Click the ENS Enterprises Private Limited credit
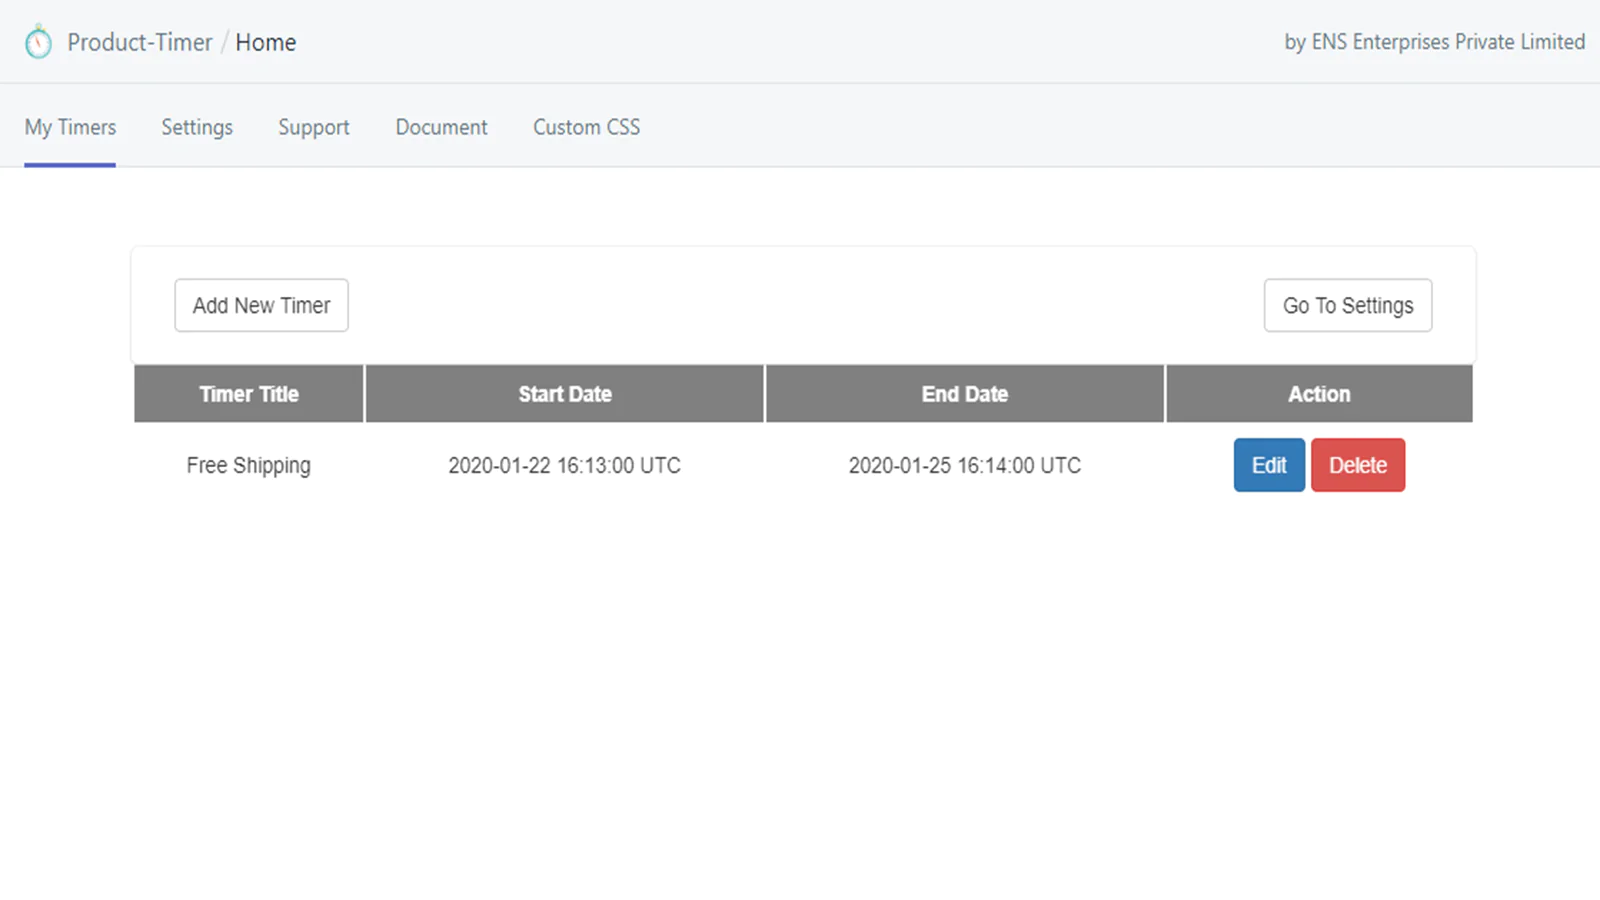The height and width of the screenshot is (900, 1600). tap(1434, 42)
